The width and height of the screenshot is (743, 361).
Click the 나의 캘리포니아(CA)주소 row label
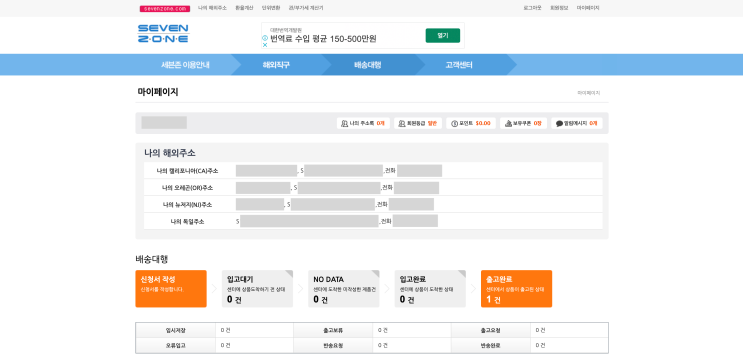tap(187, 171)
